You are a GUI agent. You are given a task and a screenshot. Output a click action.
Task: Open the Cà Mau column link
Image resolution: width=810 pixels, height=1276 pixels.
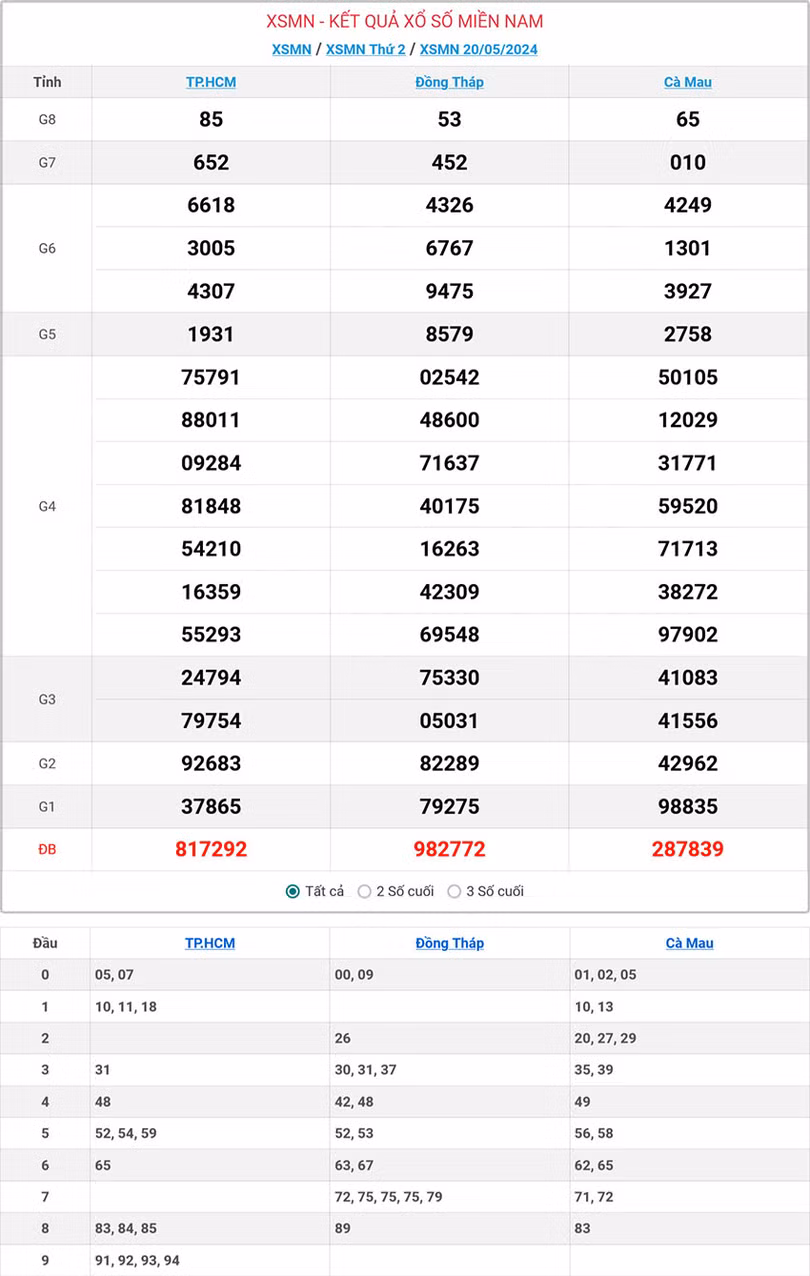(x=688, y=82)
